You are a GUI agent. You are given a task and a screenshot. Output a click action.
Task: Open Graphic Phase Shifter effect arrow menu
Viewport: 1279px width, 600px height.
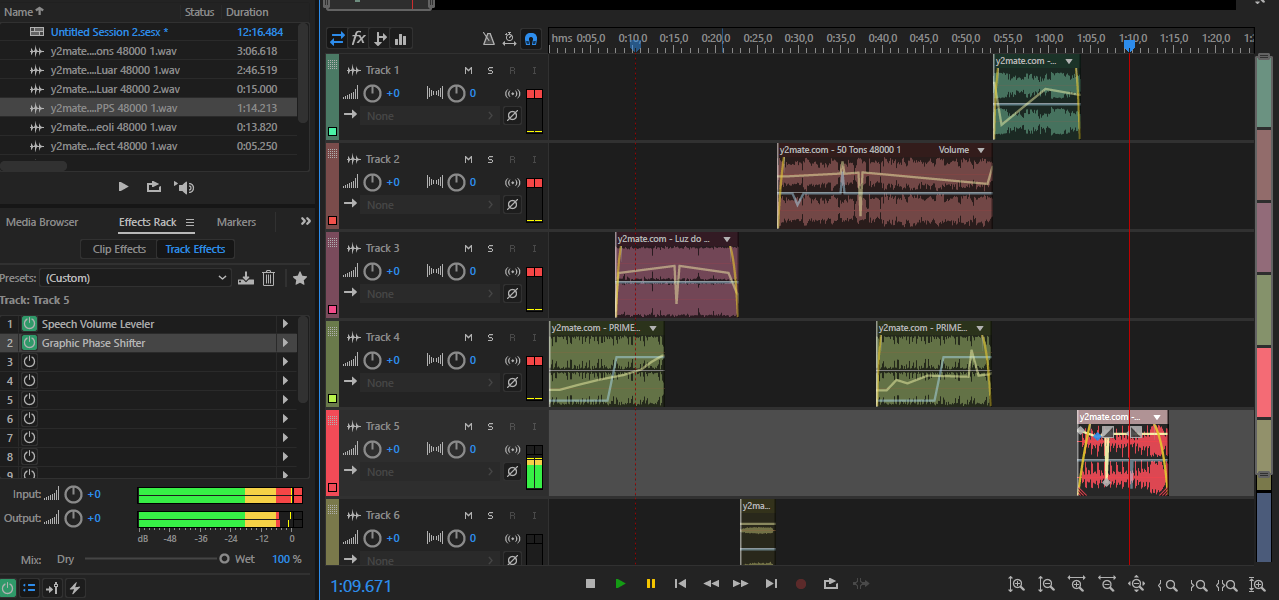(286, 343)
